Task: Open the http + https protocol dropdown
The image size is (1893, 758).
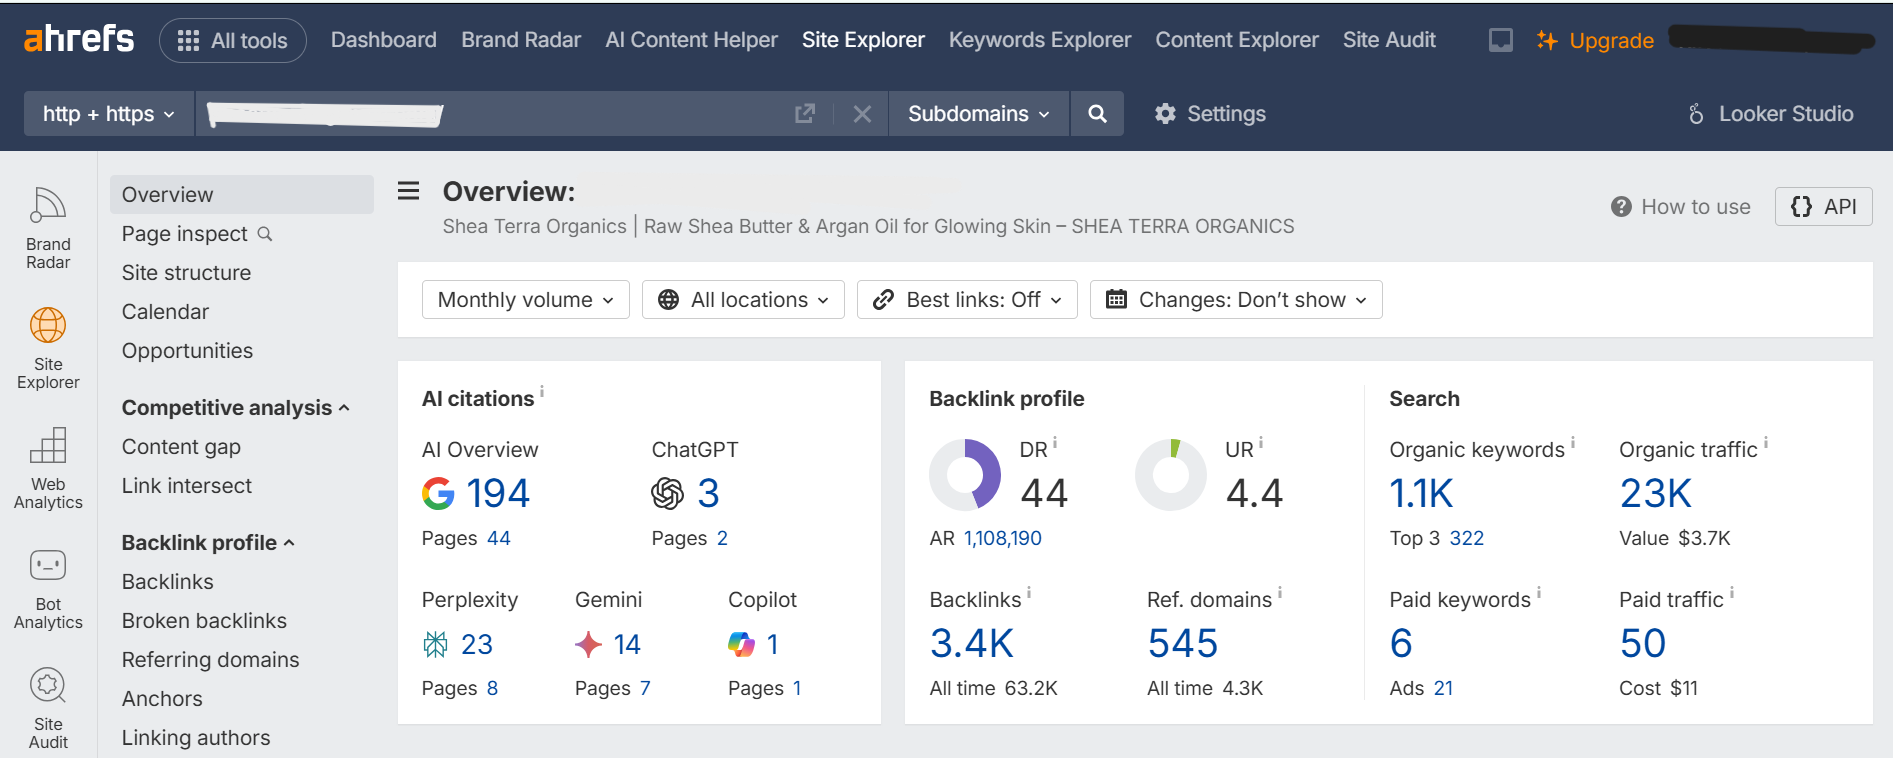Action: tap(109, 114)
